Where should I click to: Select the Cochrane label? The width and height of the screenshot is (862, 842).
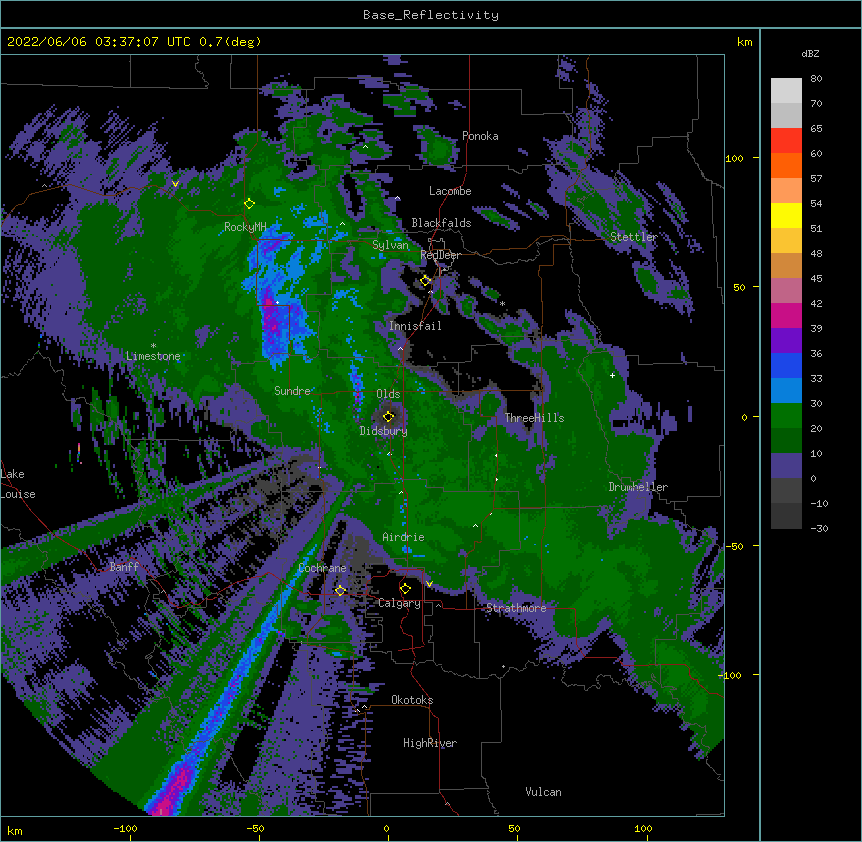pos(322,568)
